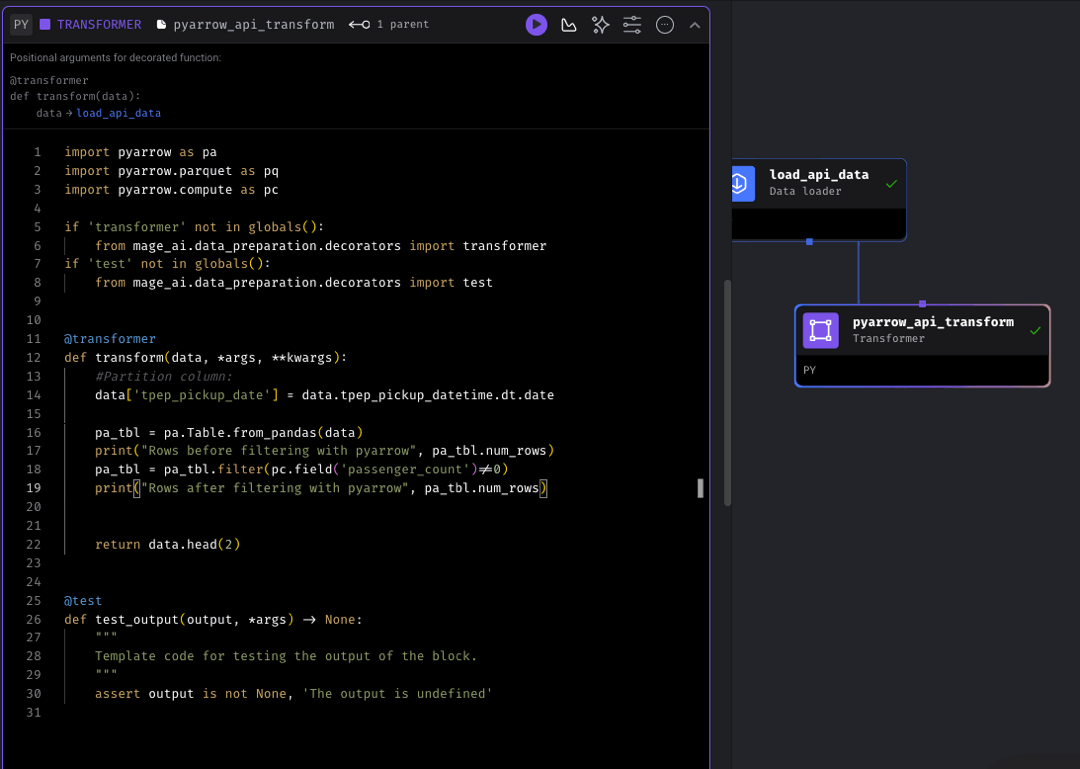Click the 'Template code for testing' docstring line
The height and width of the screenshot is (769, 1080).
pyautogui.click(x=286, y=656)
